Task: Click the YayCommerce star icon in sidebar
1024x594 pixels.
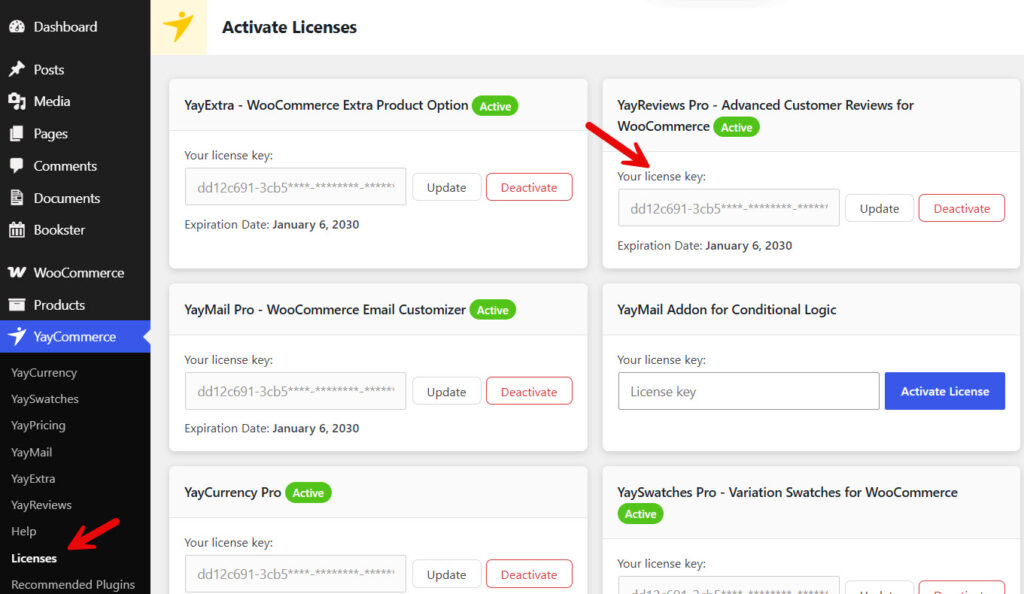Action: (17, 336)
